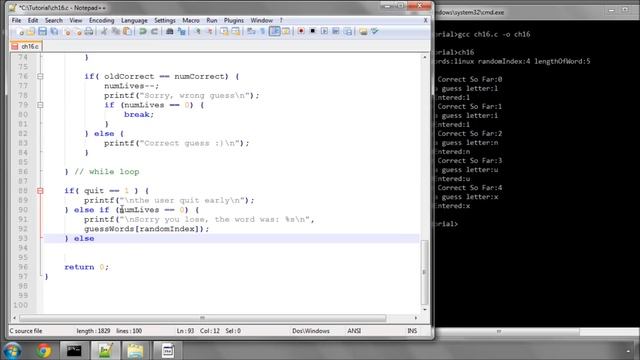Click the editor vertical scrollbar thumb
The image size is (640, 360).
coord(424,272)
